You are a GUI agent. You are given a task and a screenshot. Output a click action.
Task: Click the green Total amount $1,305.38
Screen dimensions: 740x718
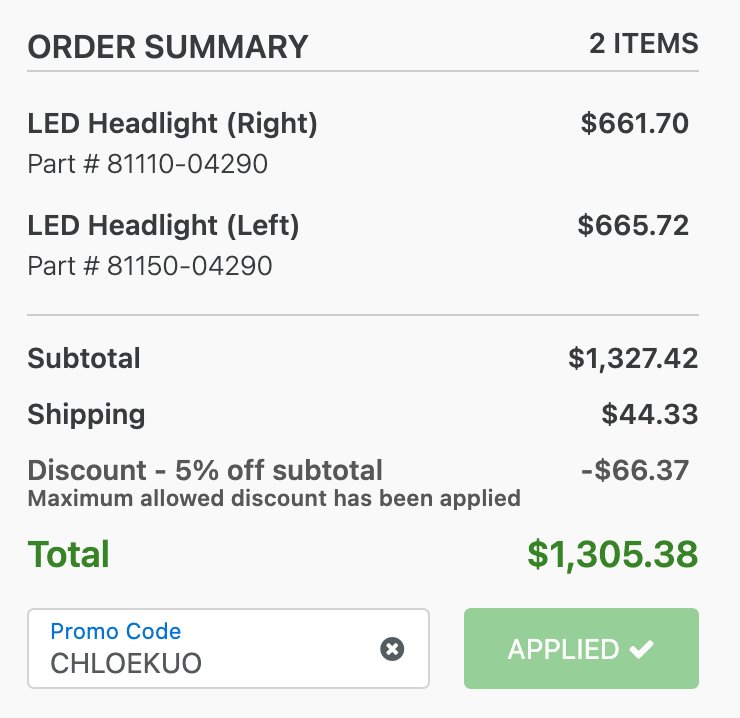pyautogui.click(x=613, y=554)
